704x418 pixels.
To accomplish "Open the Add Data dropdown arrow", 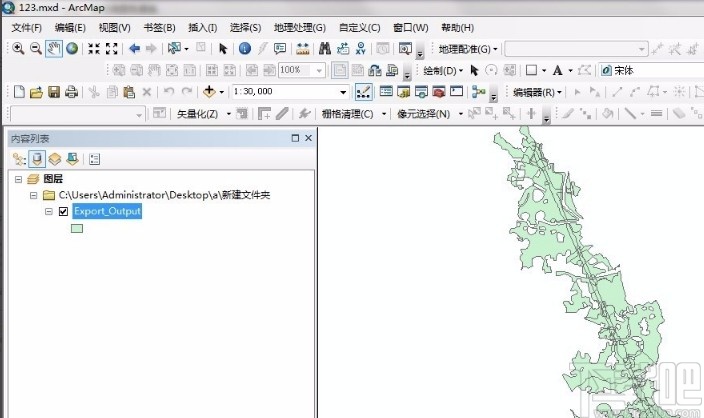I will 221,92.
